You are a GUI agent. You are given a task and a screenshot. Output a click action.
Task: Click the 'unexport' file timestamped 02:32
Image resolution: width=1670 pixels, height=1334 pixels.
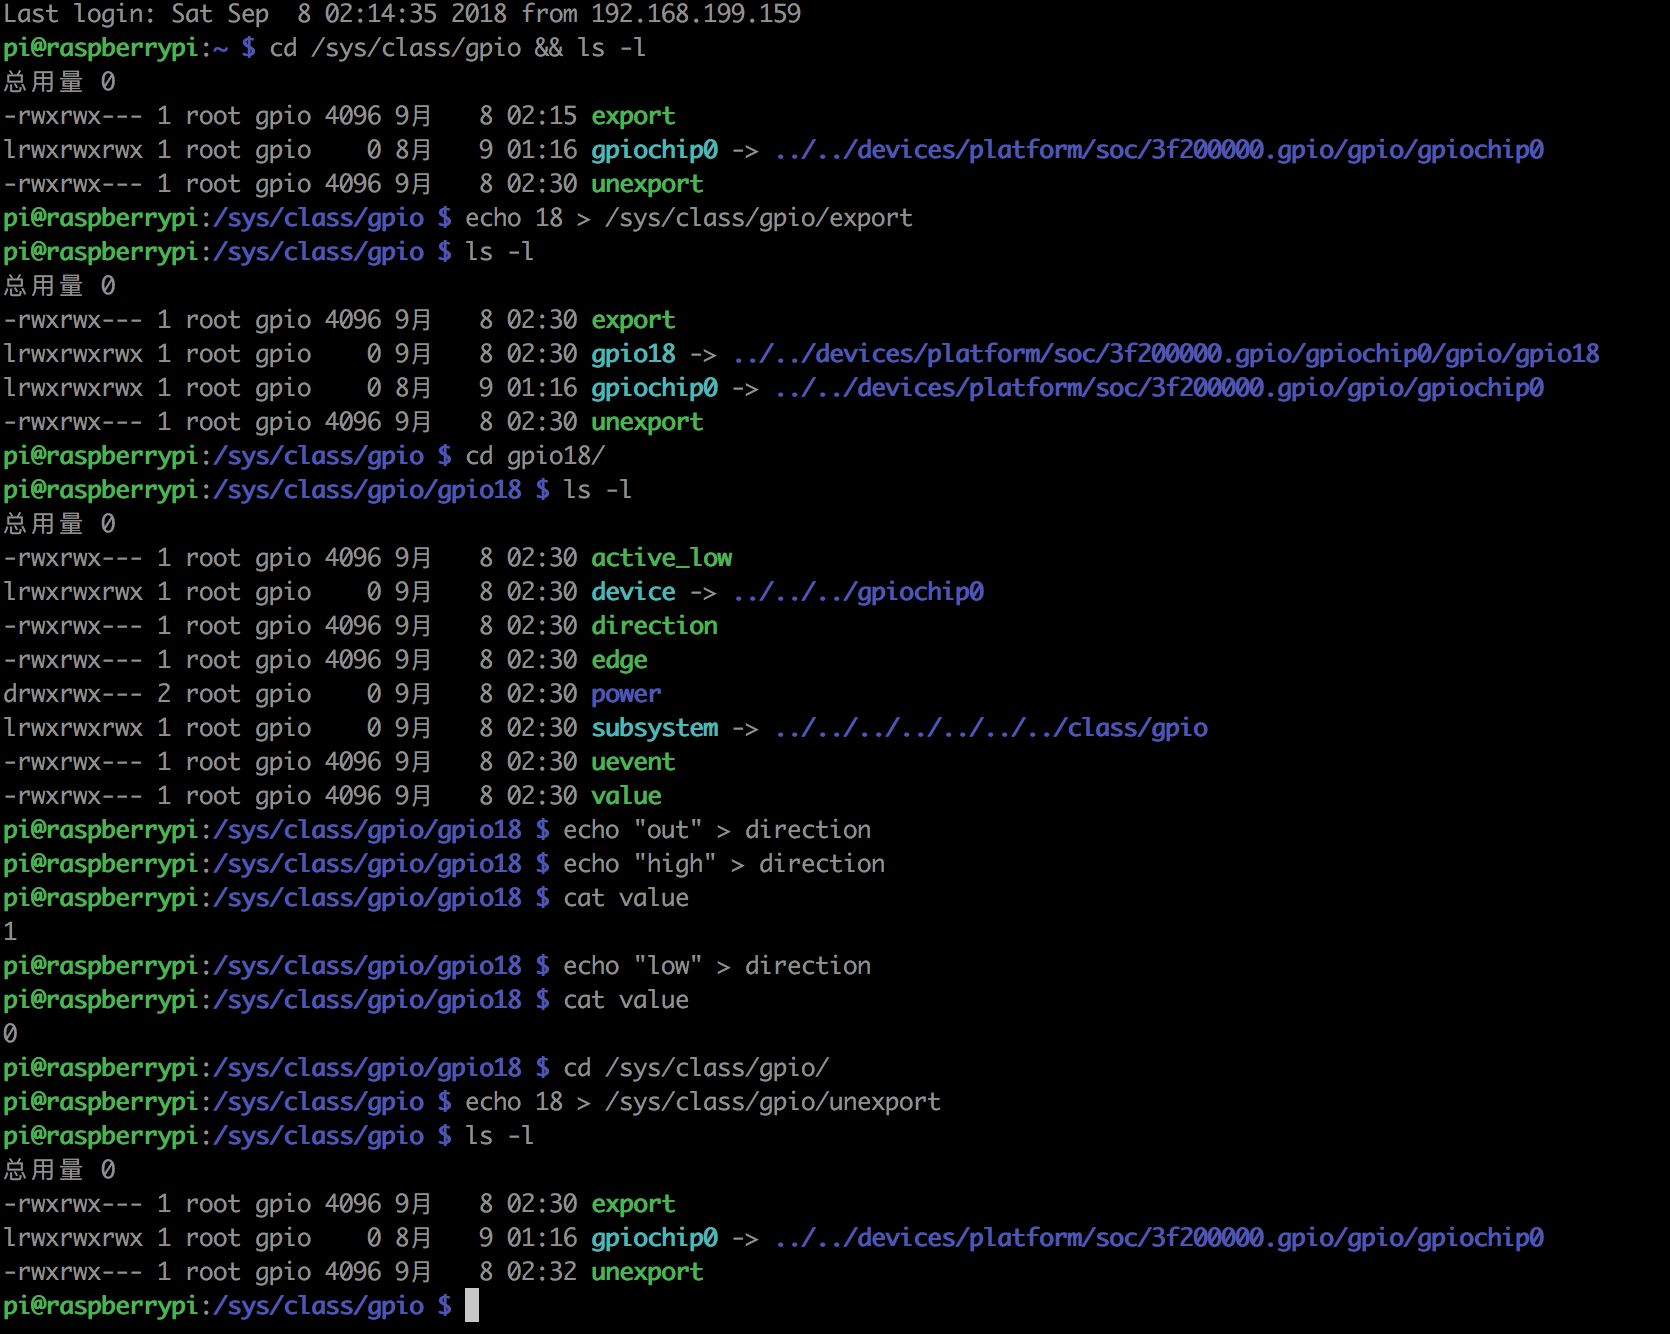pos(647,1272)
